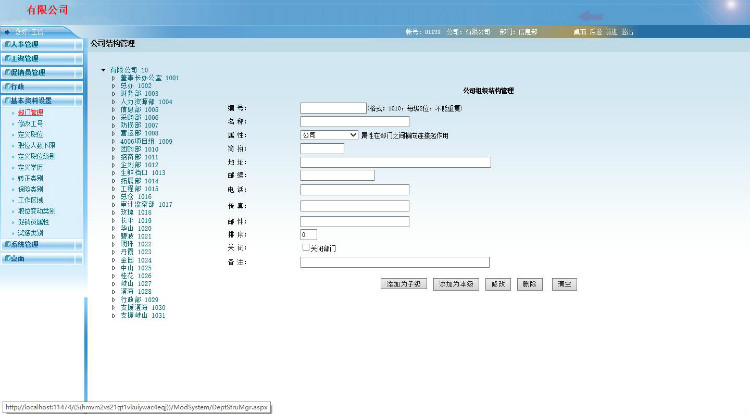Collapse the root company node 10
This screenshot has width=750, height=414.
pyautogui.click(x=103, y=70)
